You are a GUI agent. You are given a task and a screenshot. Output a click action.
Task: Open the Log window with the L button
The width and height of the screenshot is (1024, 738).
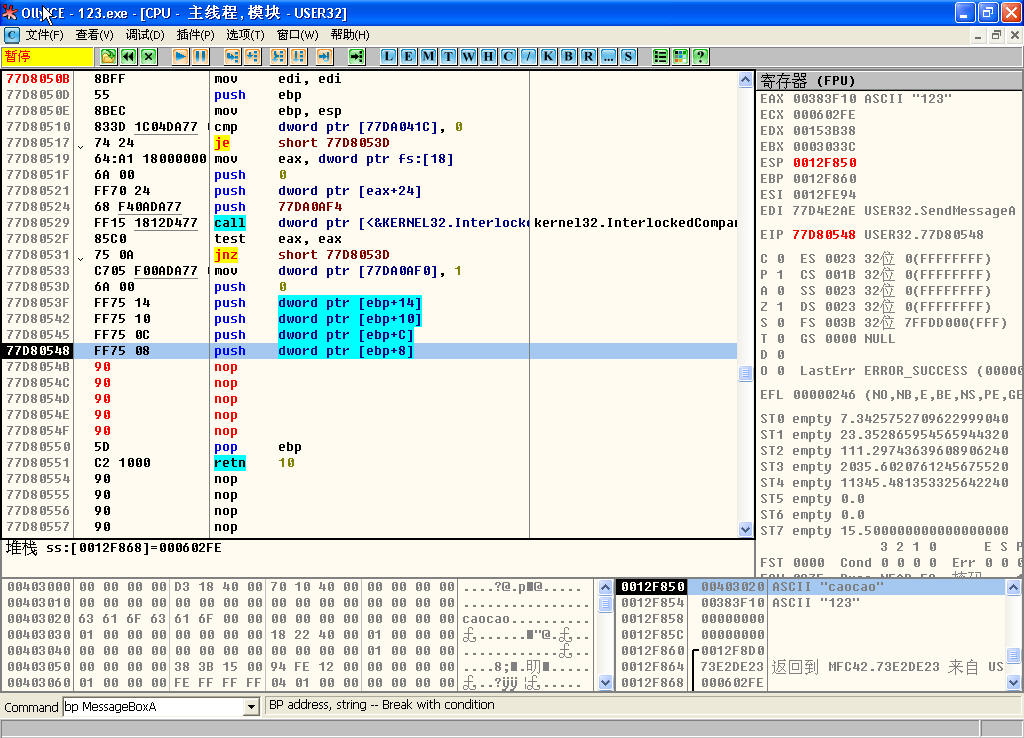point(388,56)
